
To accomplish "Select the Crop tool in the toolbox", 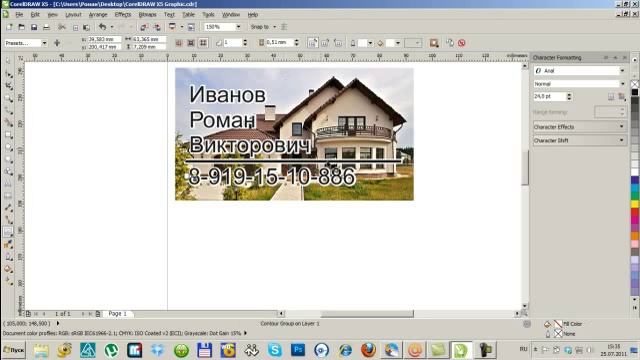I will click(8, 86).
